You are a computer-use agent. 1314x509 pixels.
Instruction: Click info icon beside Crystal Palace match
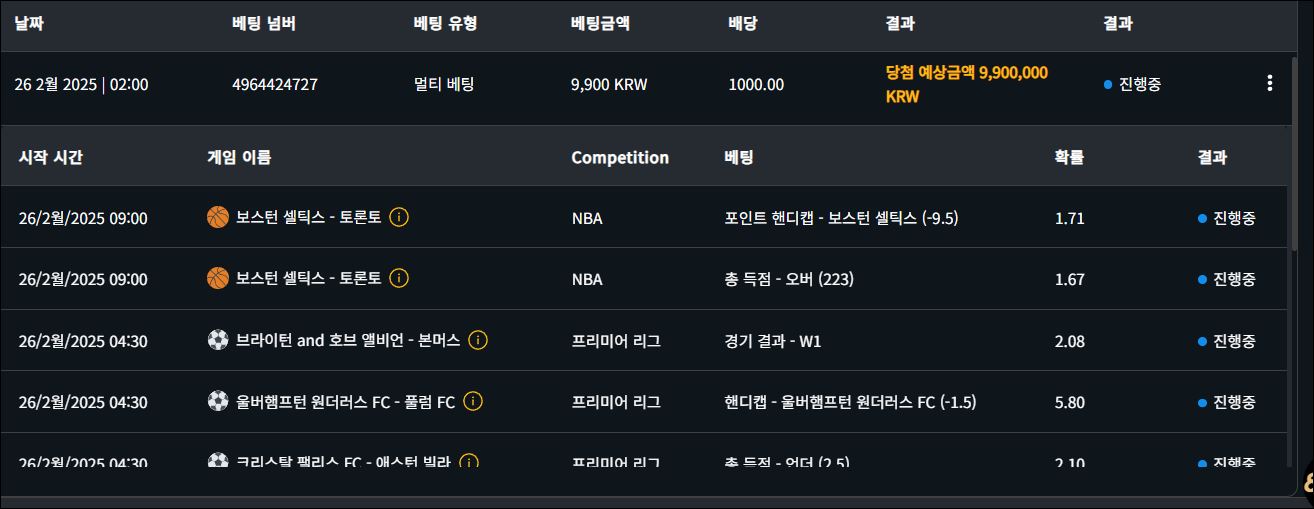pyautogui.click(x=468, y=462)
